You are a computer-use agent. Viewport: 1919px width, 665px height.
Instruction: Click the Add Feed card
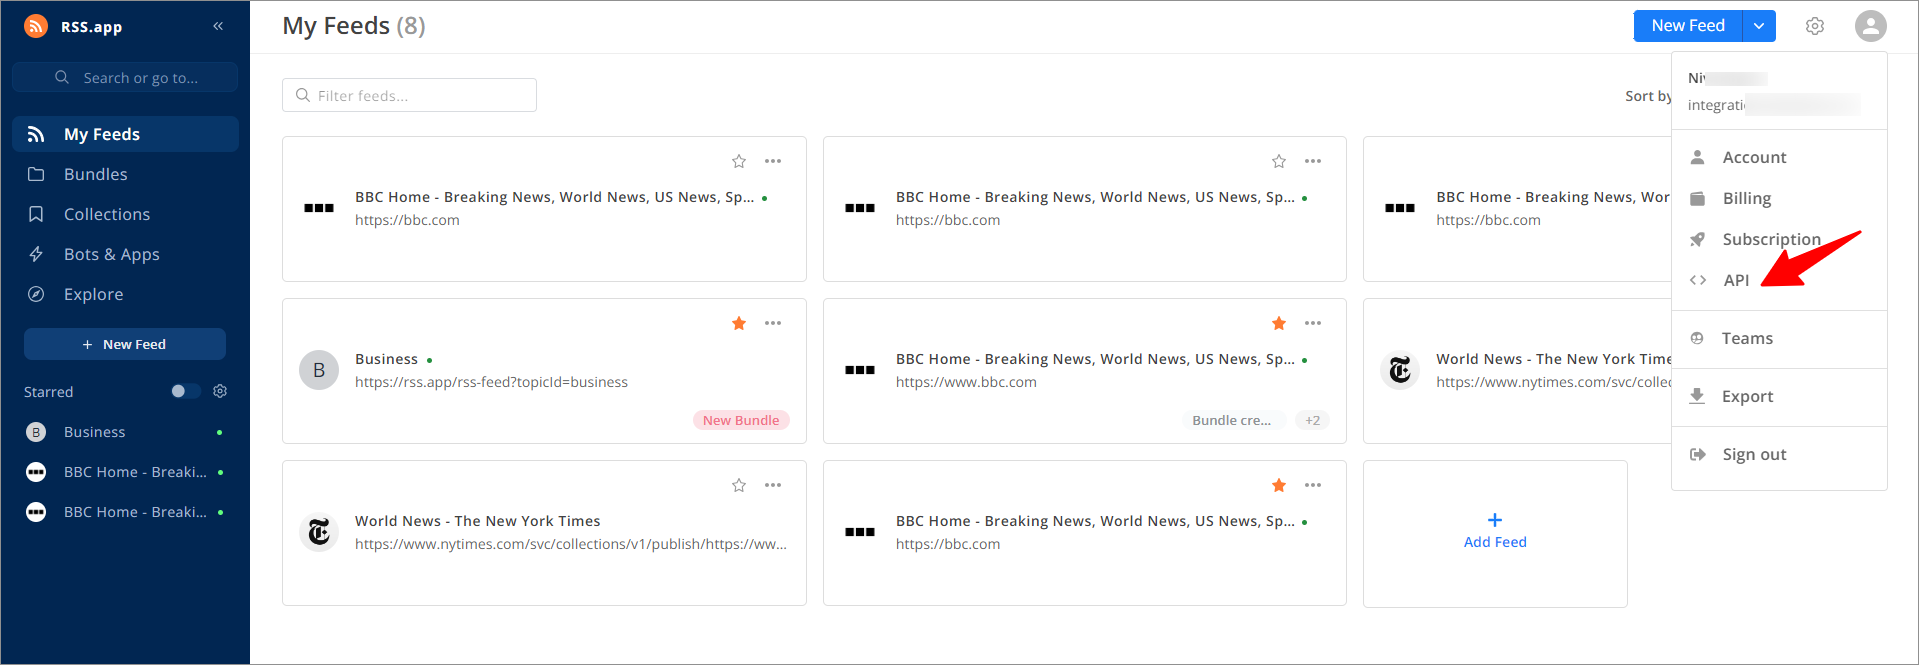coord(1495,533)
